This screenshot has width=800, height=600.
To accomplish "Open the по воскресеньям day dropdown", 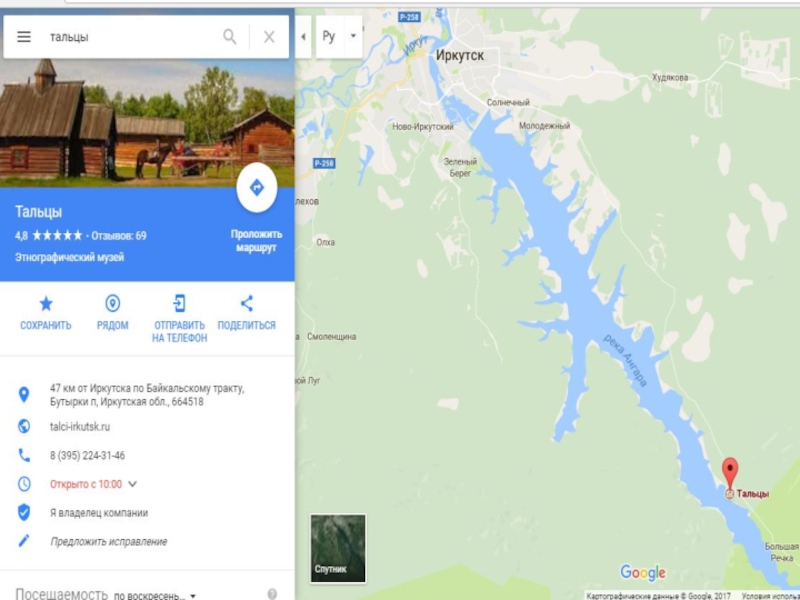I will click(155, 595).
